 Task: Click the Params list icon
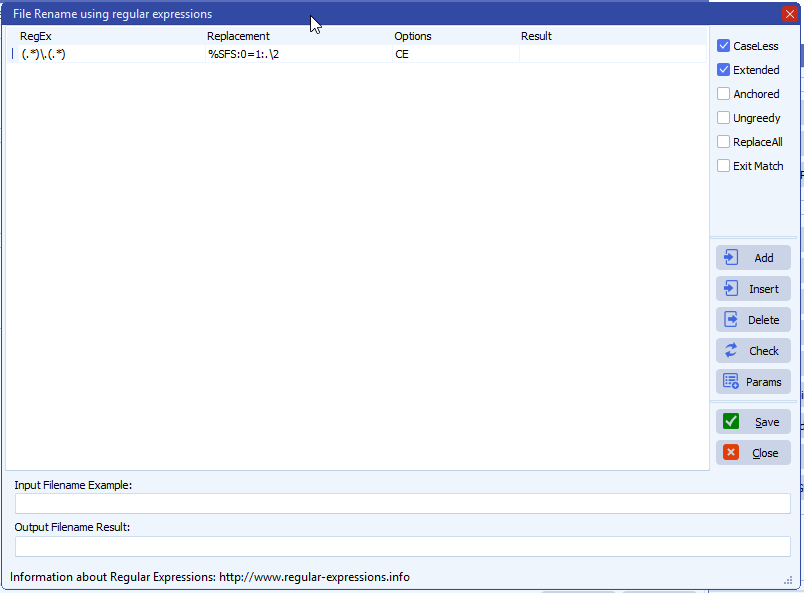click(731, 382)
